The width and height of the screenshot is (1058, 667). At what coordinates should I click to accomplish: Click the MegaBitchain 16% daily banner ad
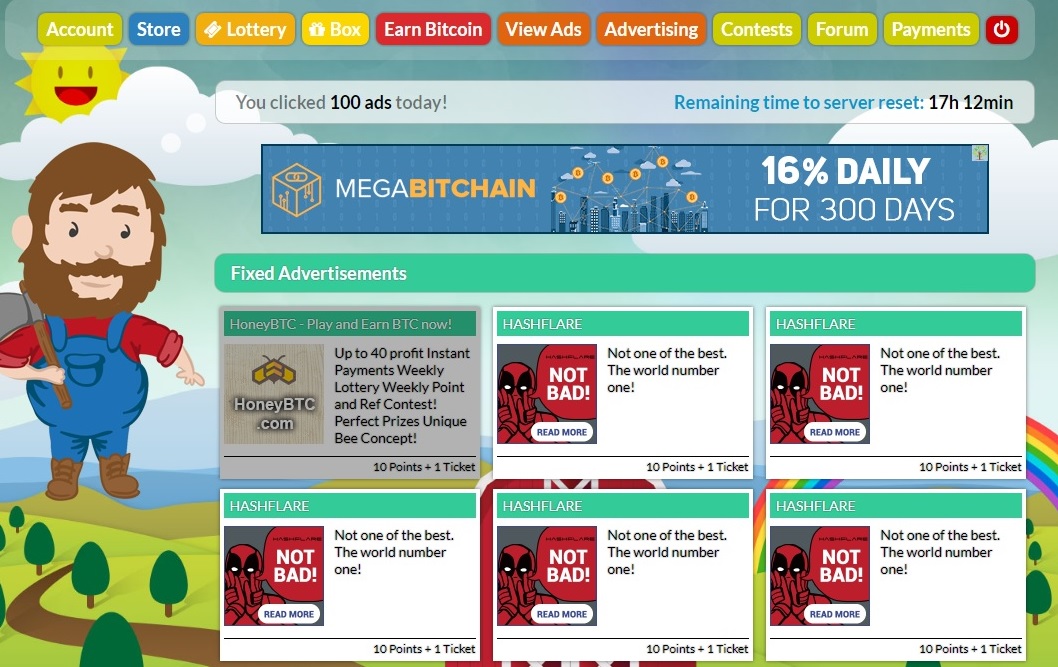coord(625,189)
